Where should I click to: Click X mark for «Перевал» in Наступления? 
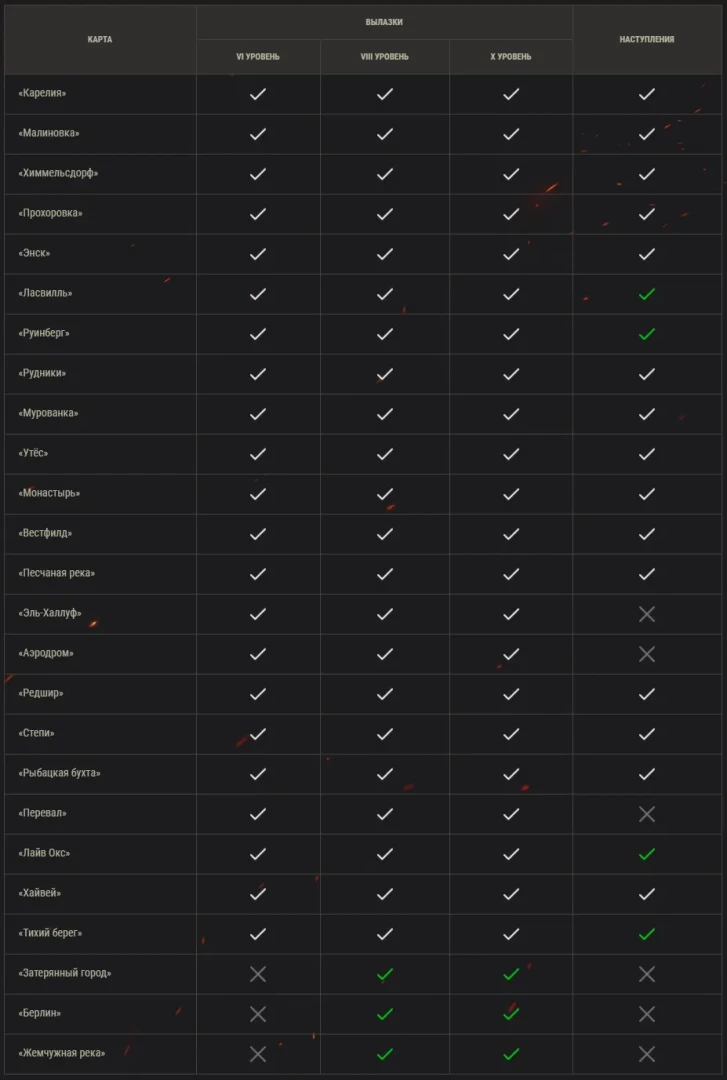646,814
